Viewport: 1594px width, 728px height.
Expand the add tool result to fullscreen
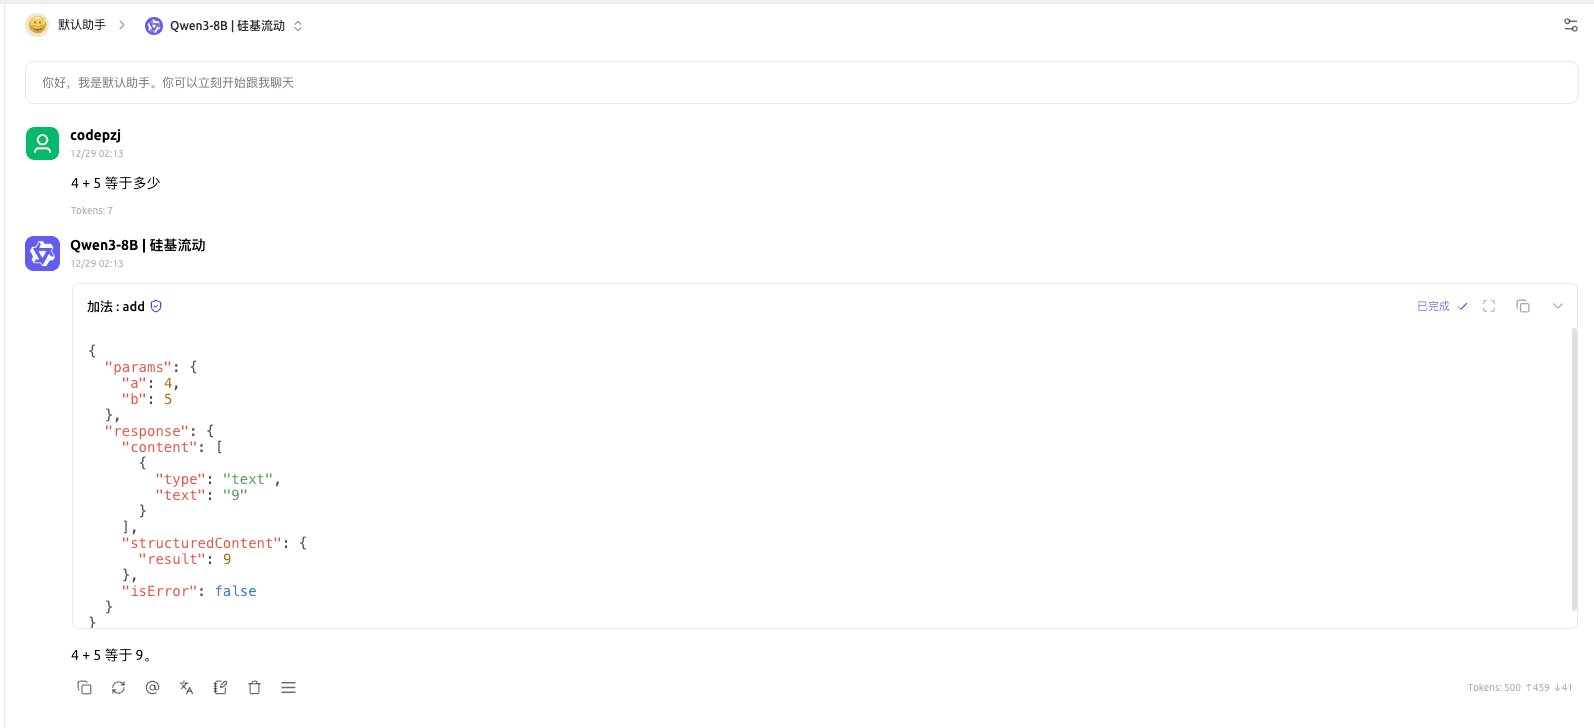(x=1489, y=306)
